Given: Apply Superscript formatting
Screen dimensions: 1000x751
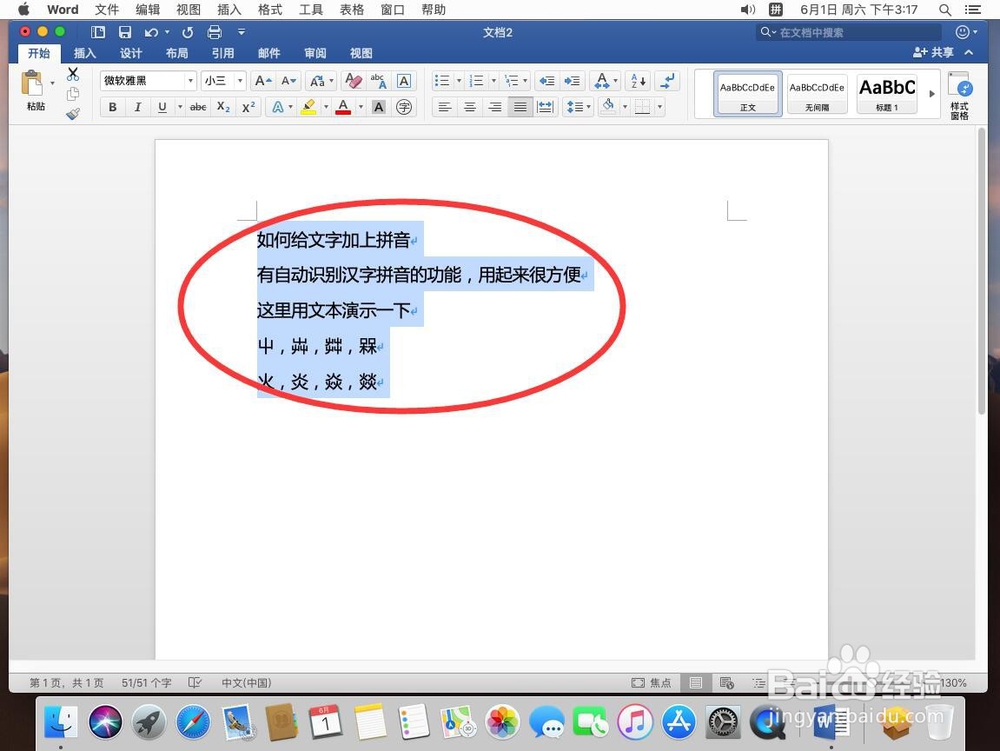Looking at the screenshot, I should (249, 107).
